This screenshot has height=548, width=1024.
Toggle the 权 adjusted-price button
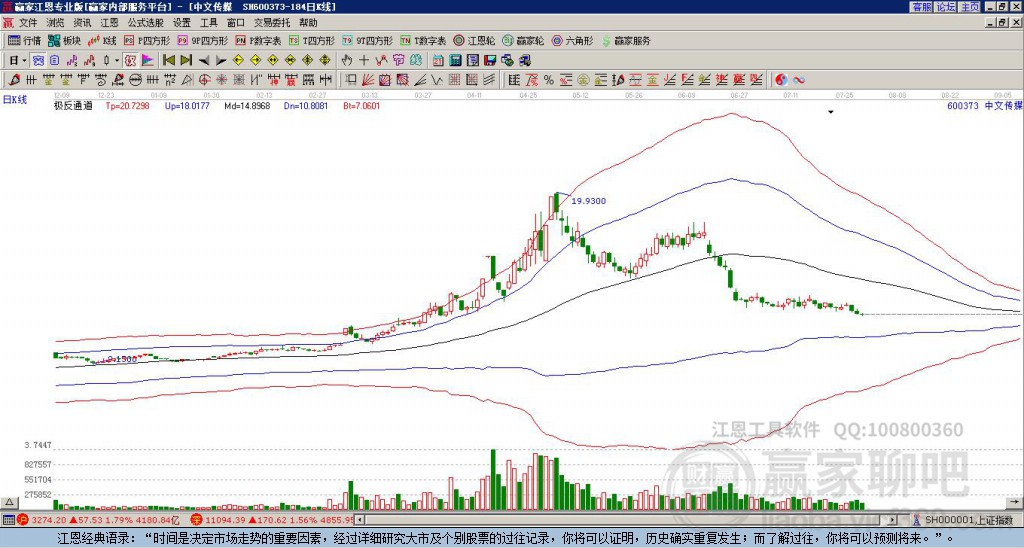pos(130,60)
